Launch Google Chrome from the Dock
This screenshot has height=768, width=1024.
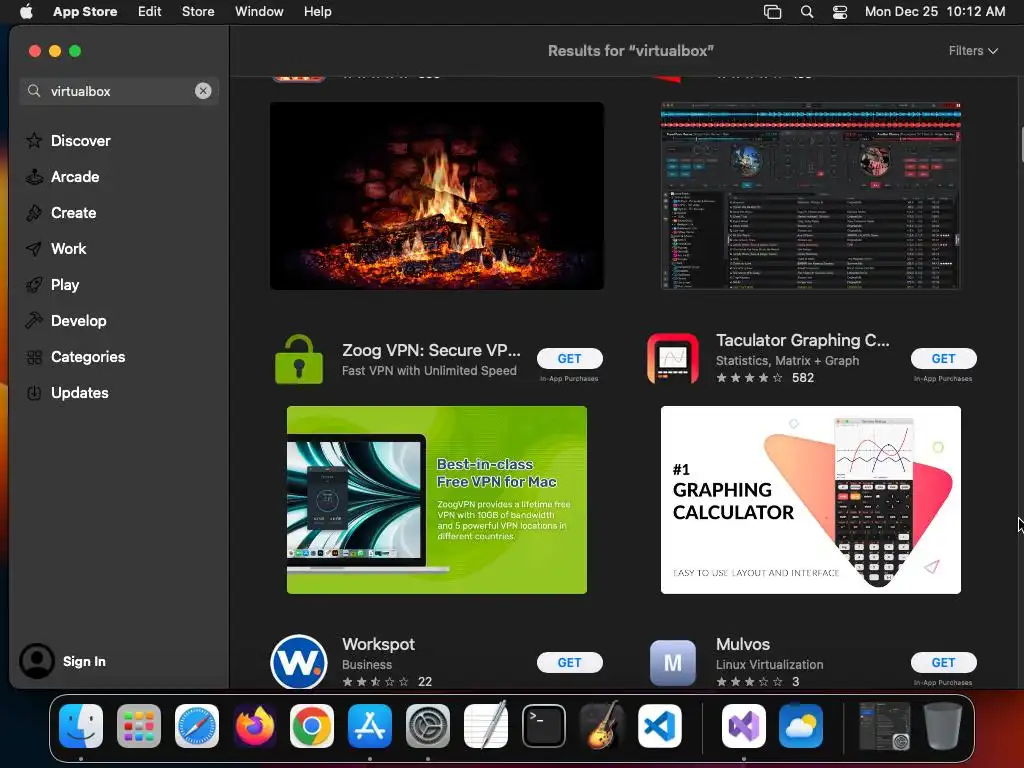click(x=312, y=726)
